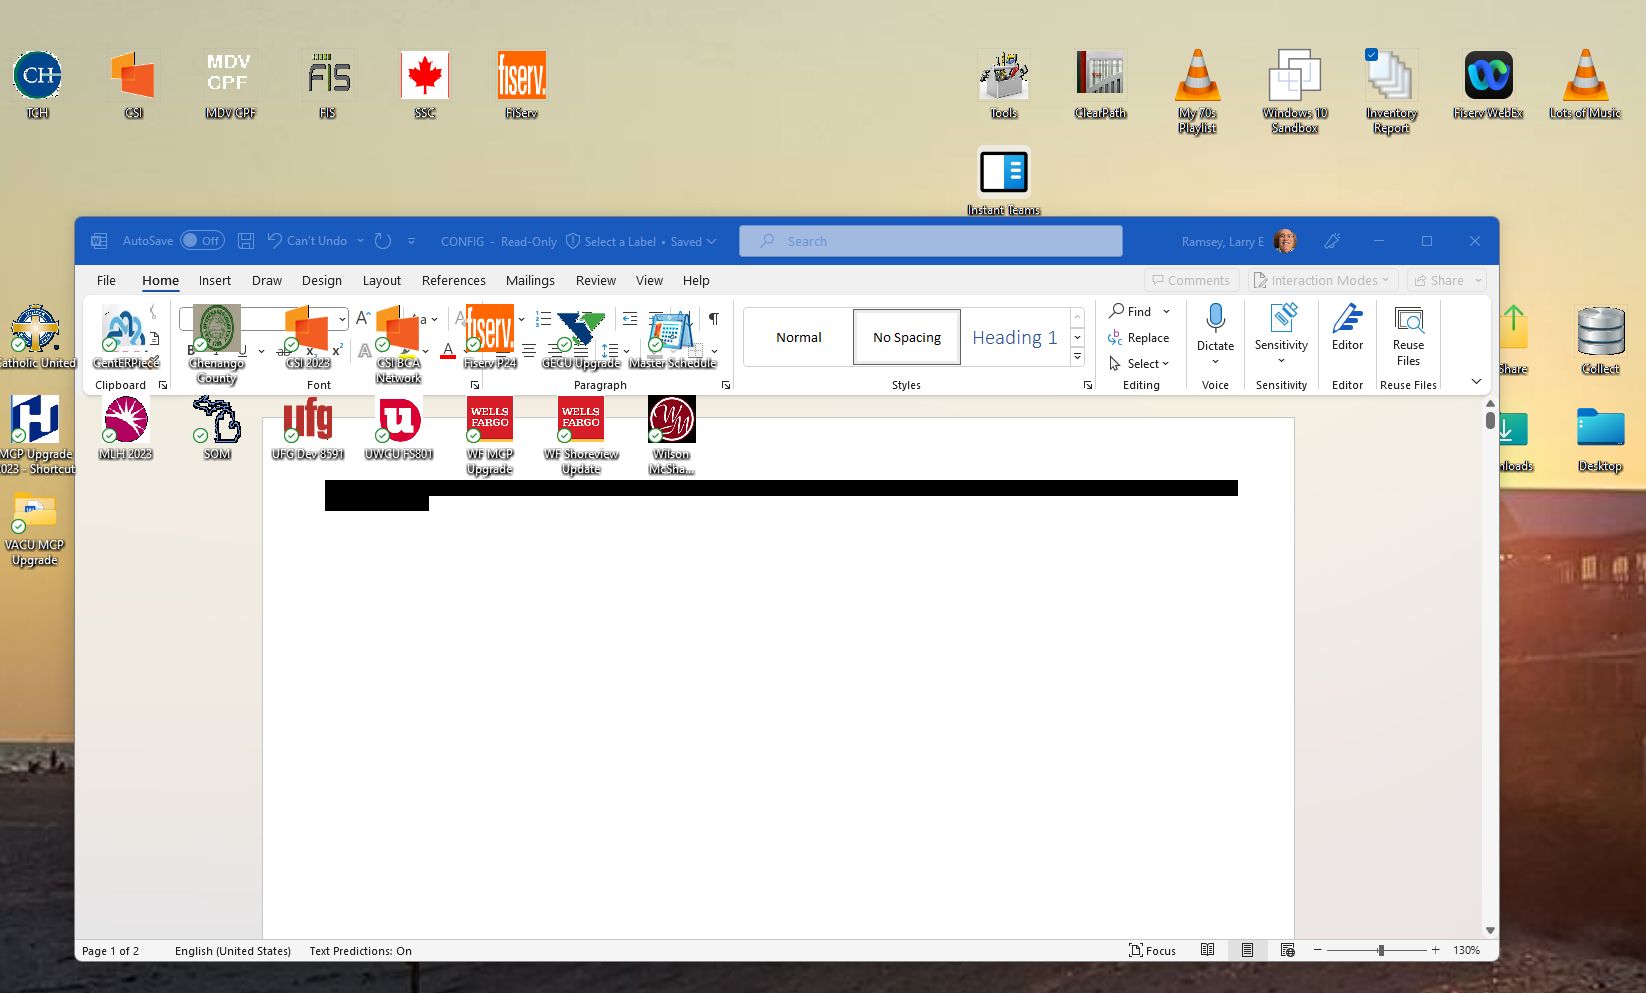Click the red font color A icon

coord(448,350)
